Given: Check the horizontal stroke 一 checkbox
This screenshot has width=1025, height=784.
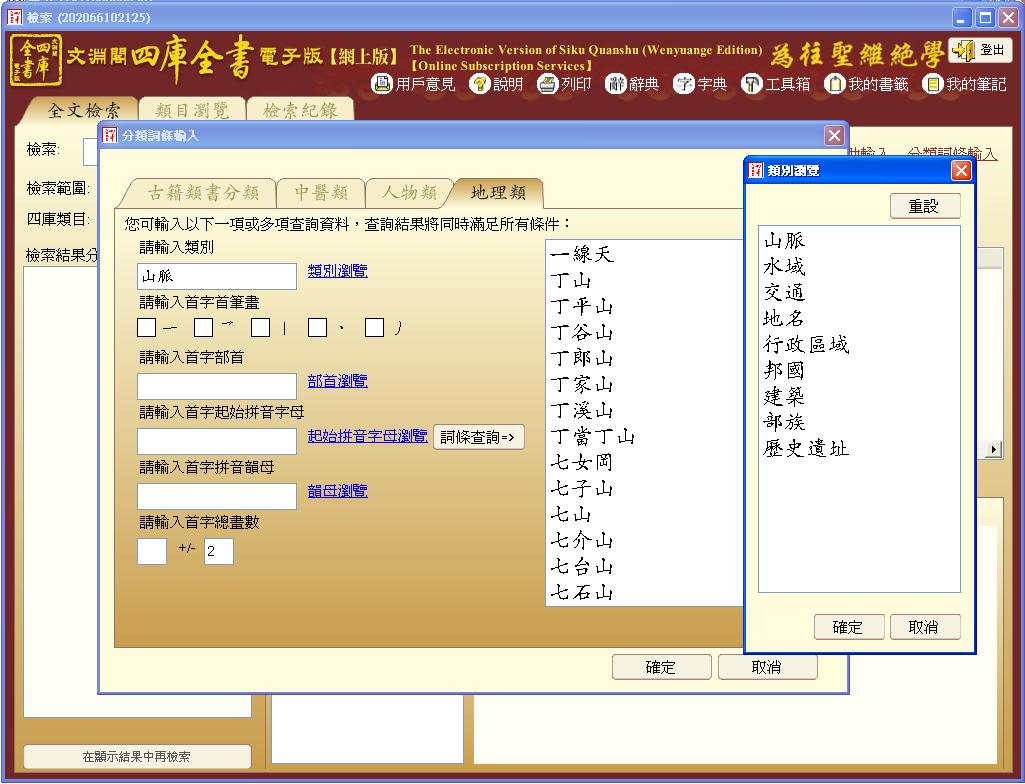Looking at the screenshot, I should click(x=147, y=328).
